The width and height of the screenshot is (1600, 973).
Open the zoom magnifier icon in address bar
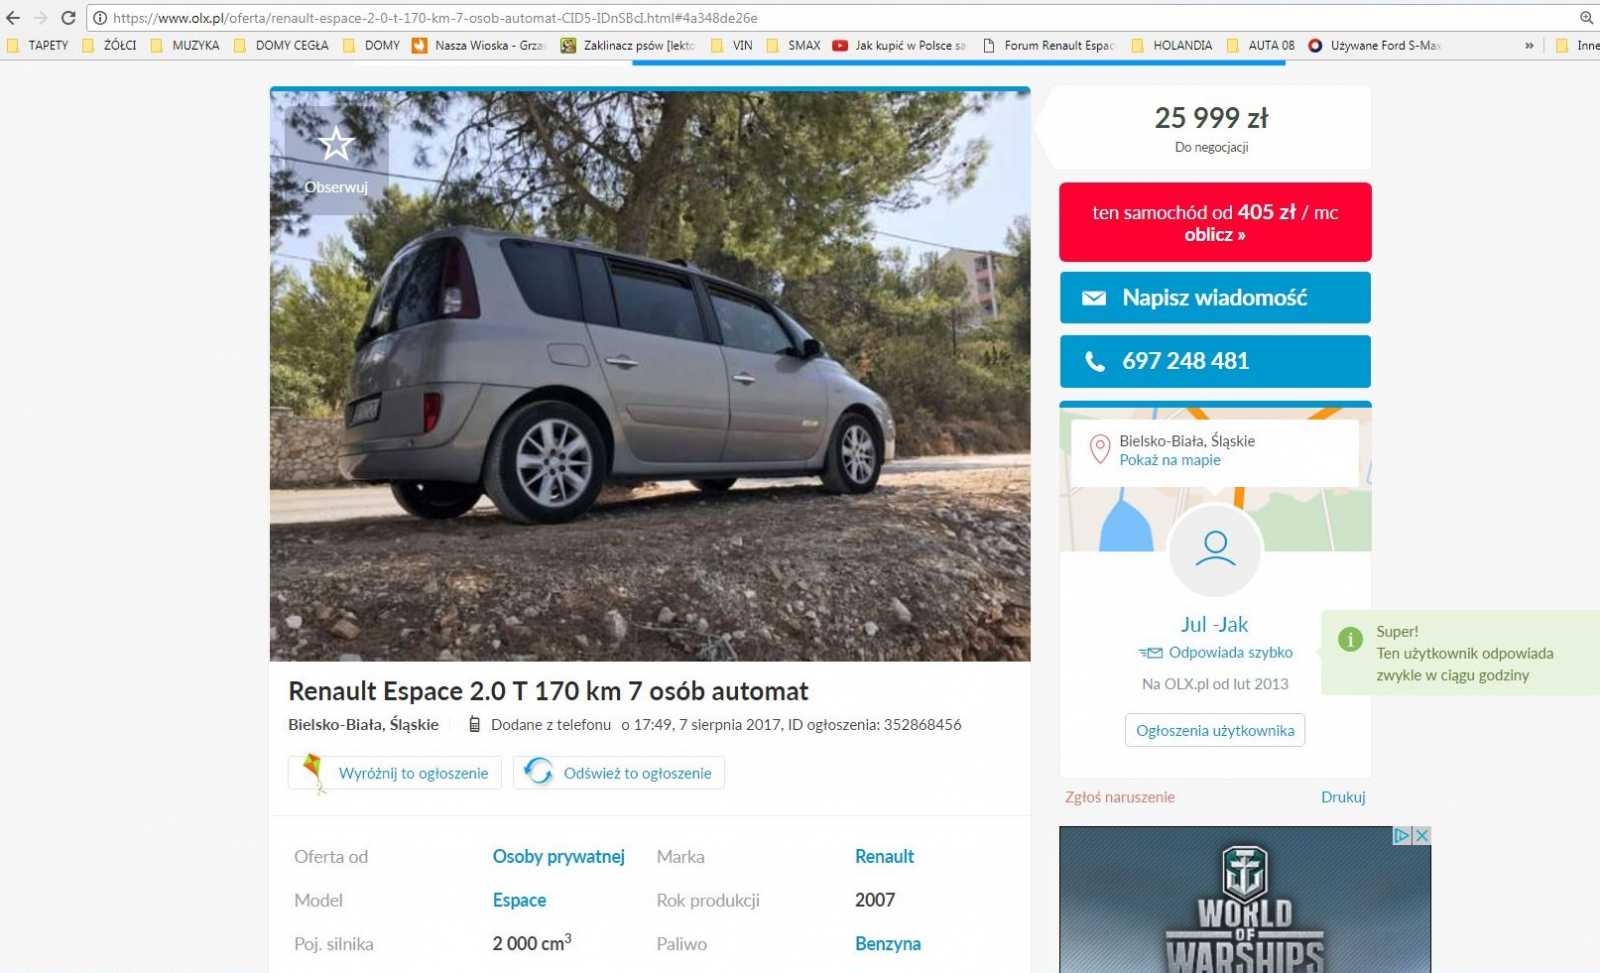[1586, 18]
